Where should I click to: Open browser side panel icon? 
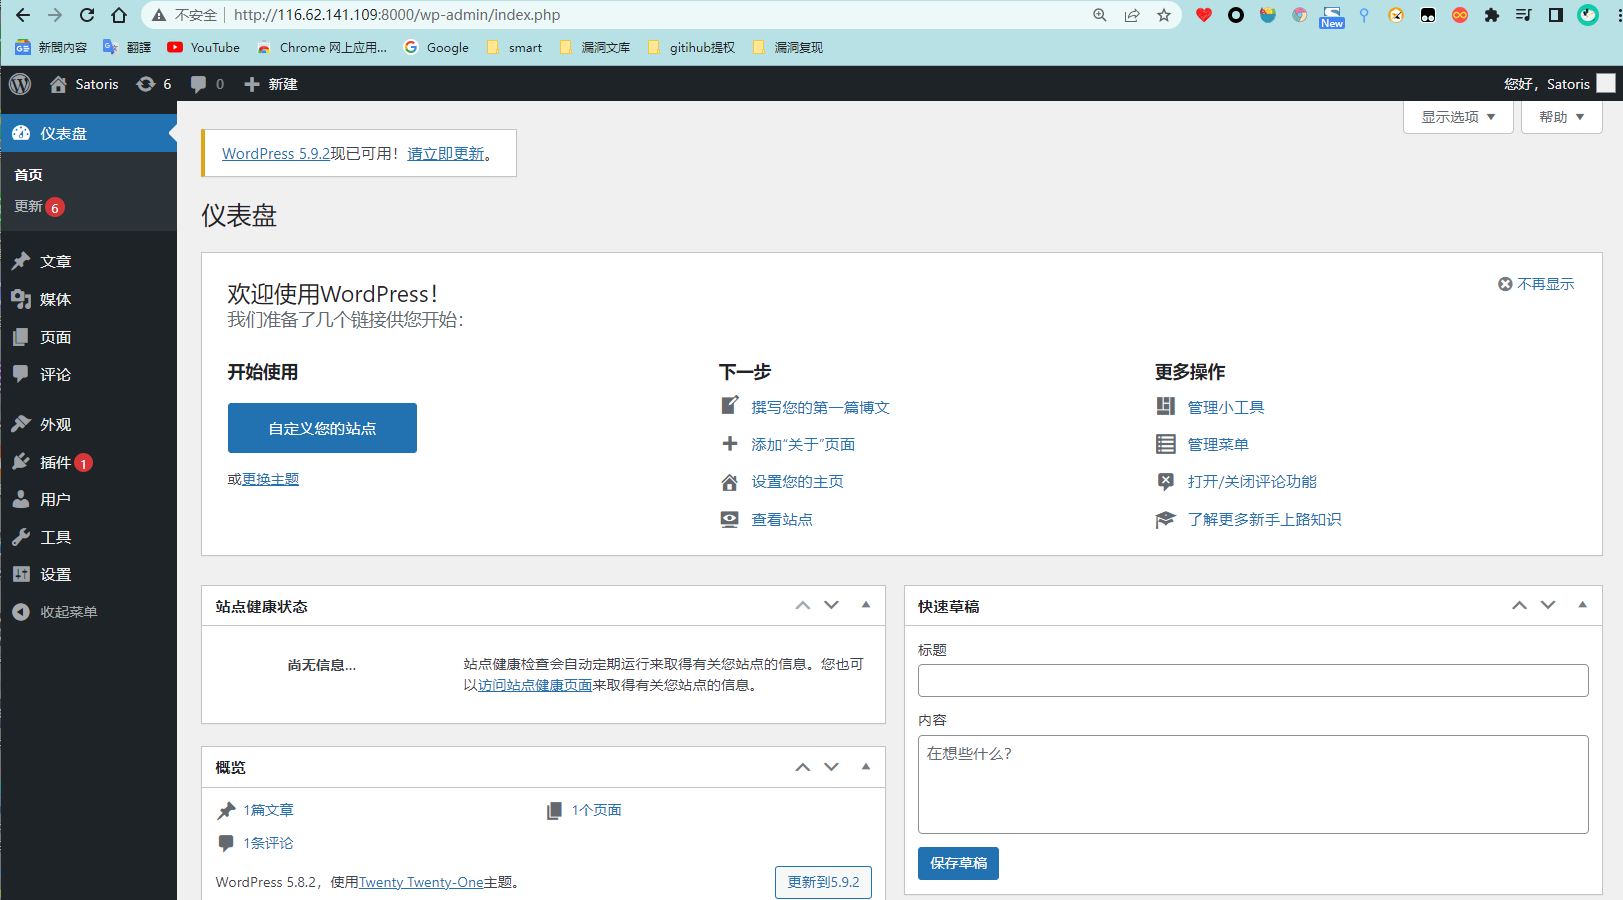tap(1556, 15)
